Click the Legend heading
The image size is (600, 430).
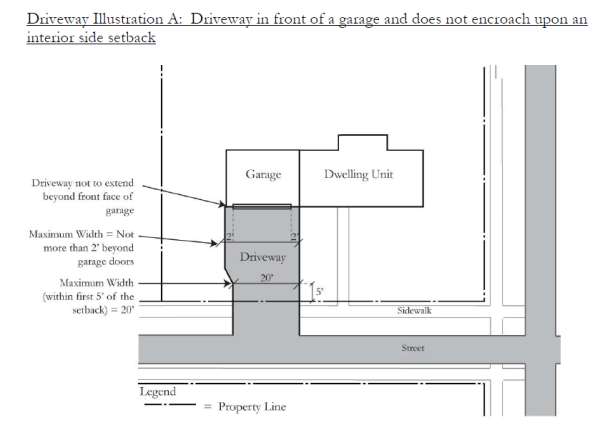point(158,392)
